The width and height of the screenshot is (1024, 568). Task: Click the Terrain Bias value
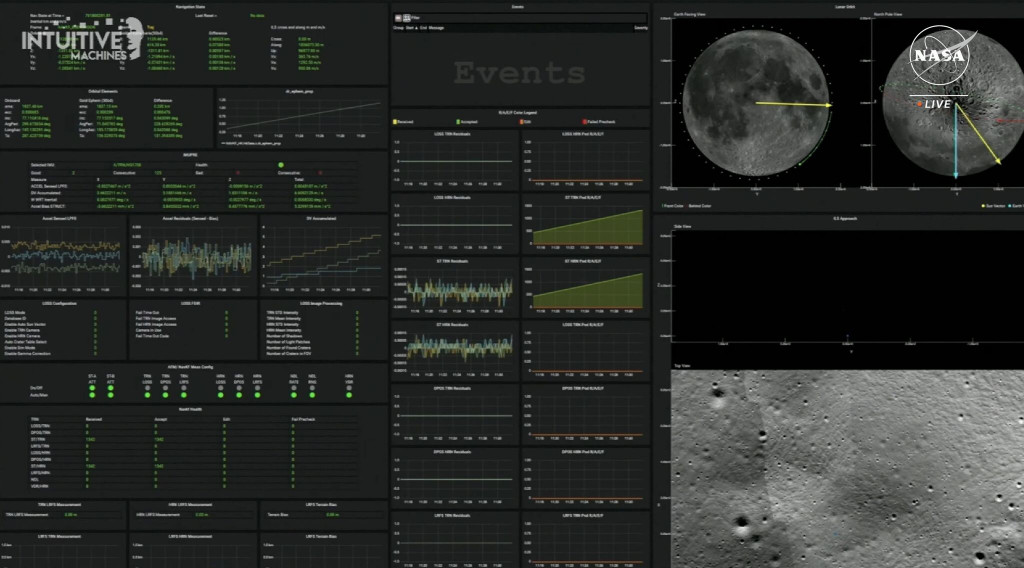pos(332,514)
